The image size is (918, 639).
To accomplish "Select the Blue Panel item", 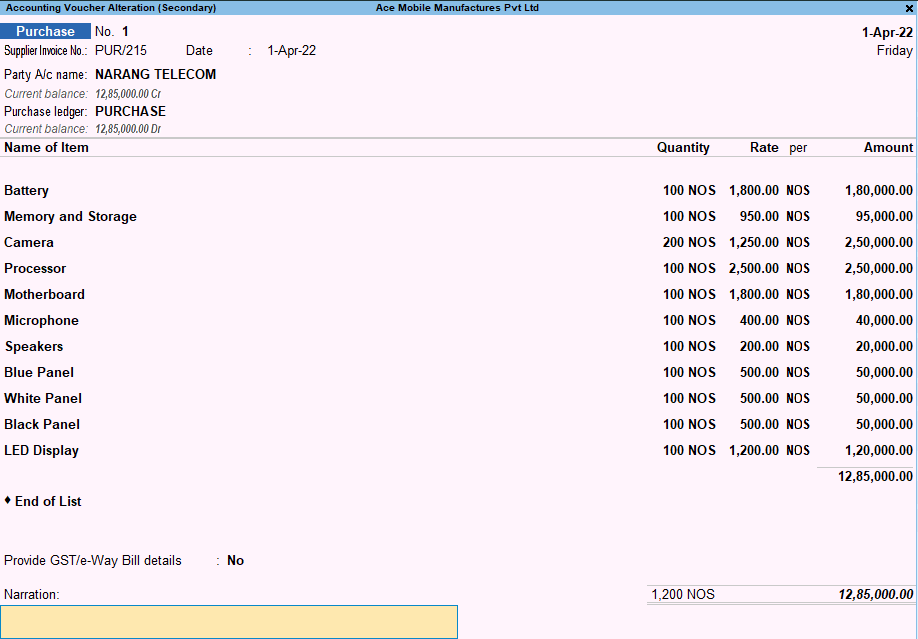I will [x=39, y=373].
